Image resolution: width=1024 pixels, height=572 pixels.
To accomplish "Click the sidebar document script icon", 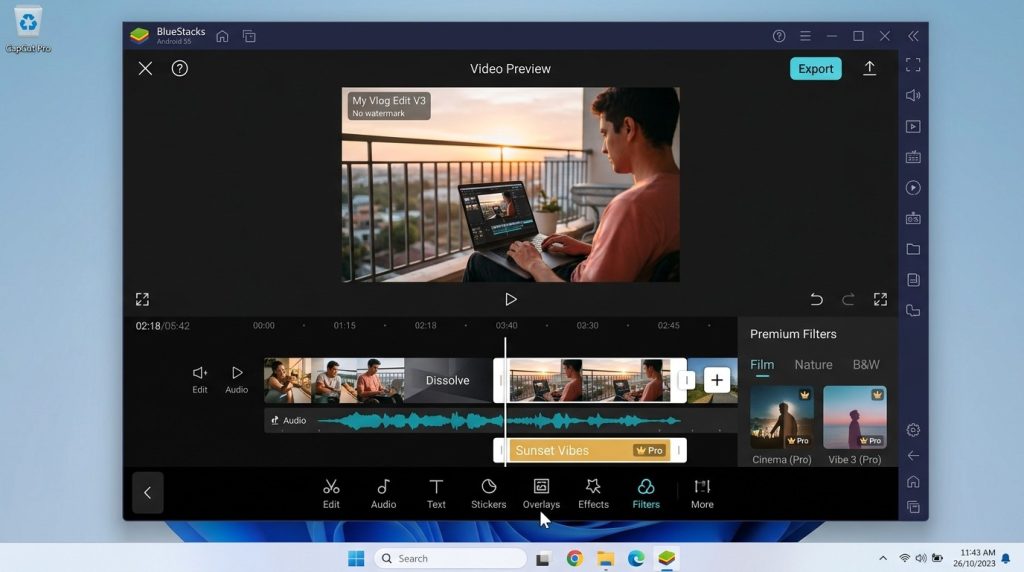I will coord(913,279).
